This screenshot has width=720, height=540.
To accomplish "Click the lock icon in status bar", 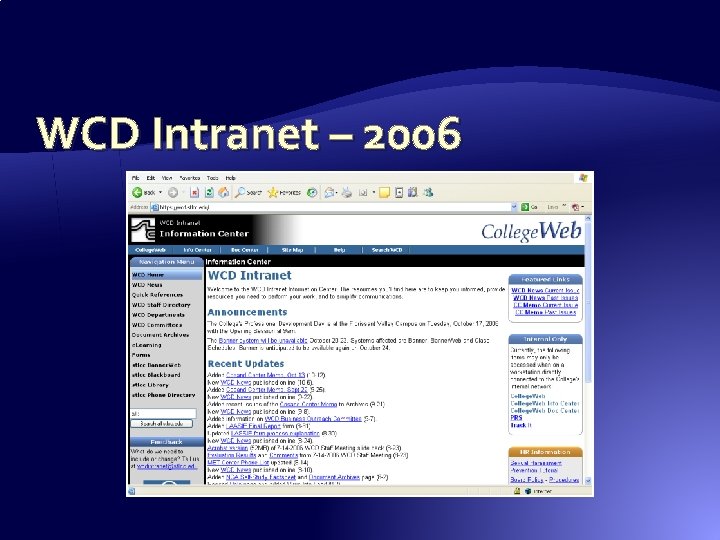I will 517,491.
